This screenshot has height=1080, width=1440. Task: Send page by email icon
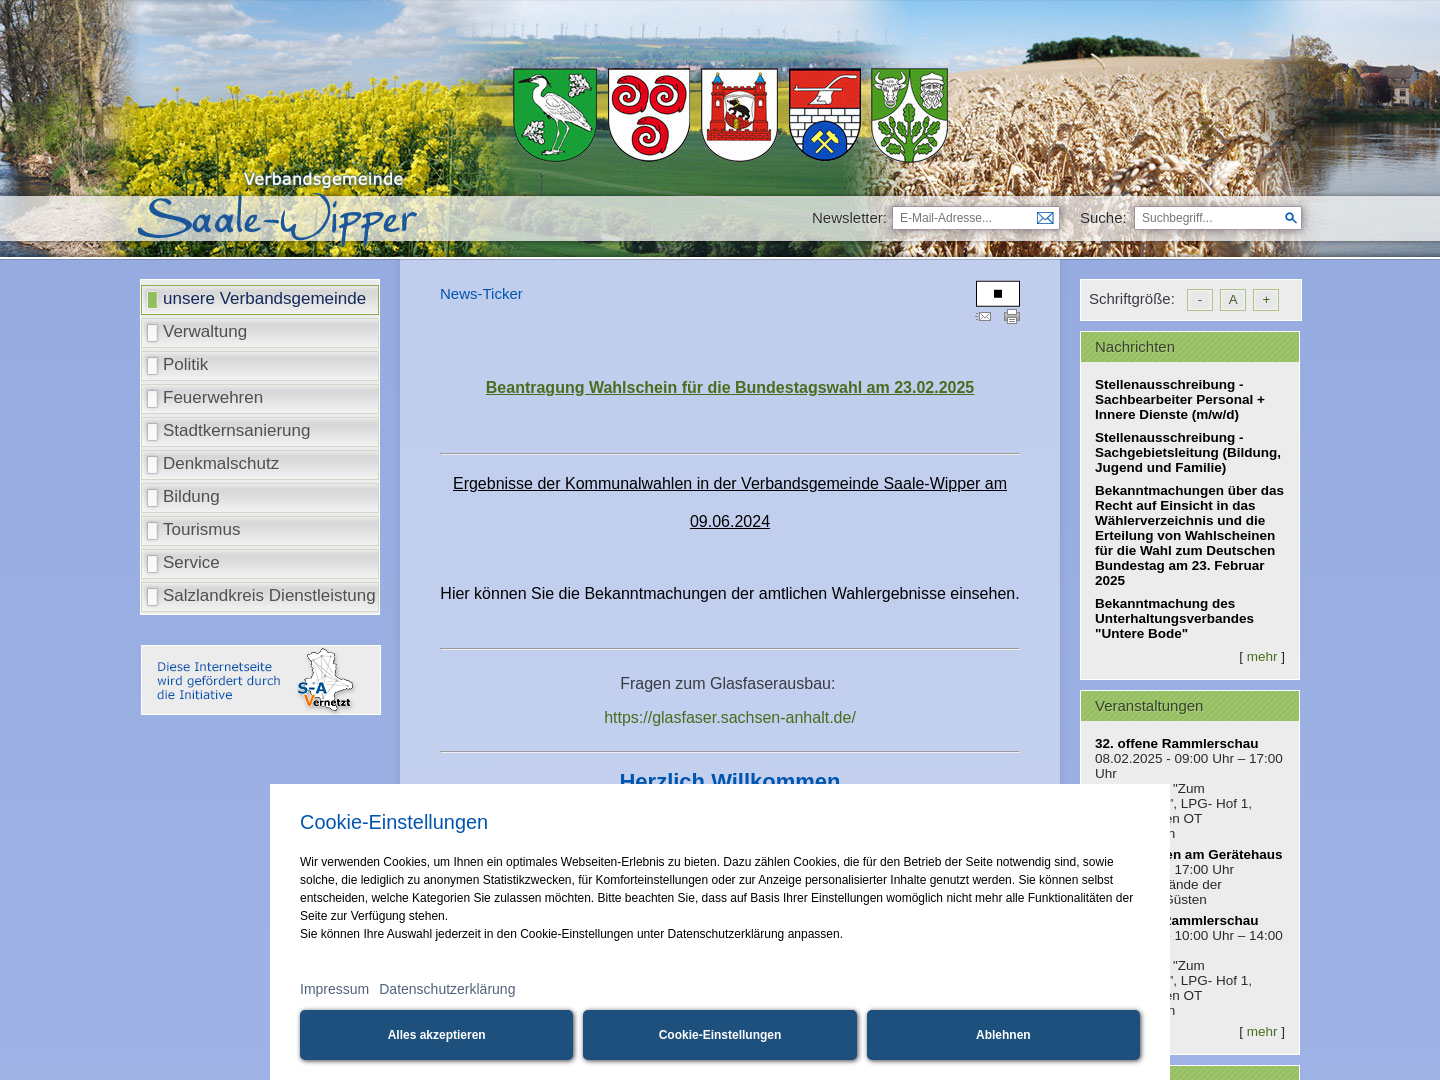click(x=984, y=317)
